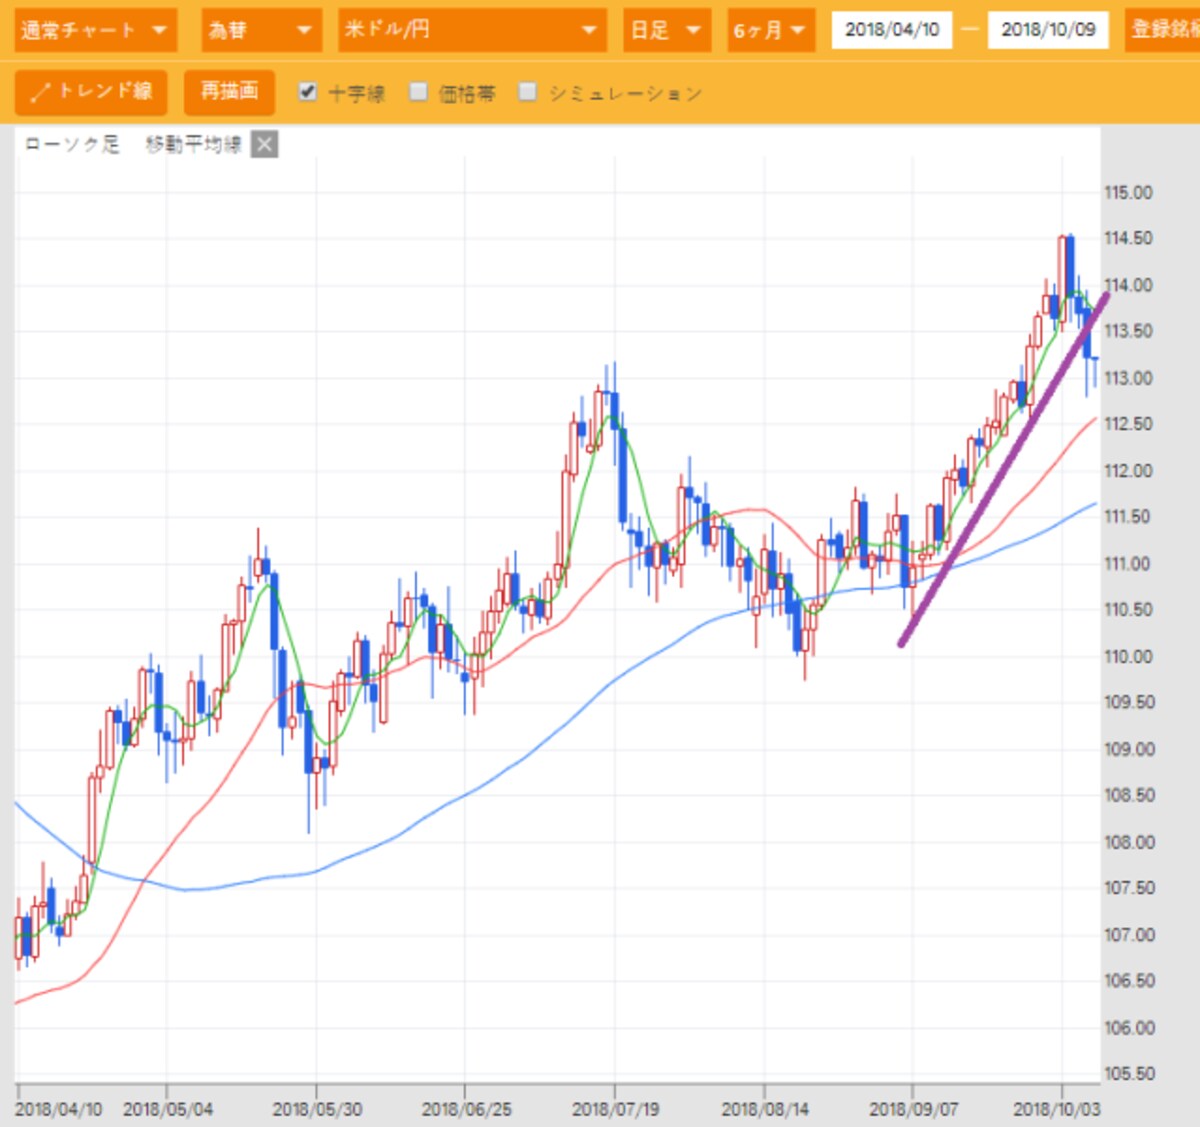Select the ローソク足 indicator tab
This screenshot has height=1127, width=1200.
click(72, 145)
